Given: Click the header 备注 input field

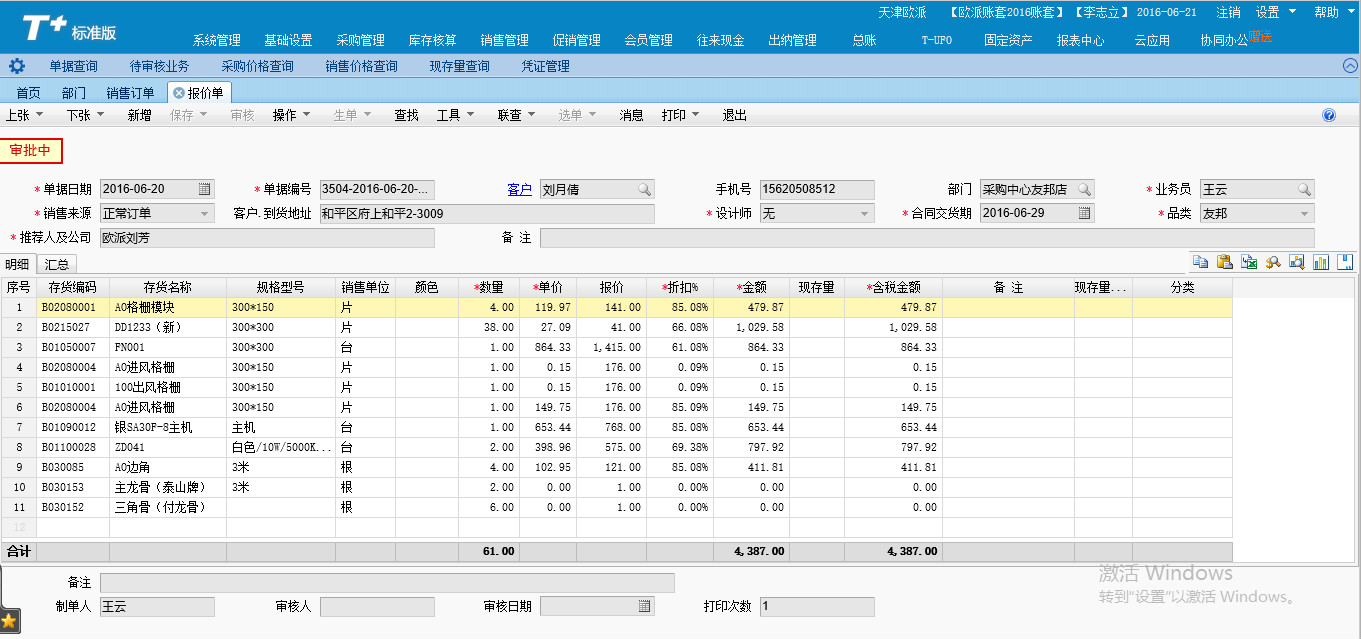Looking at the screenshot, I should [x=927, y=237].
